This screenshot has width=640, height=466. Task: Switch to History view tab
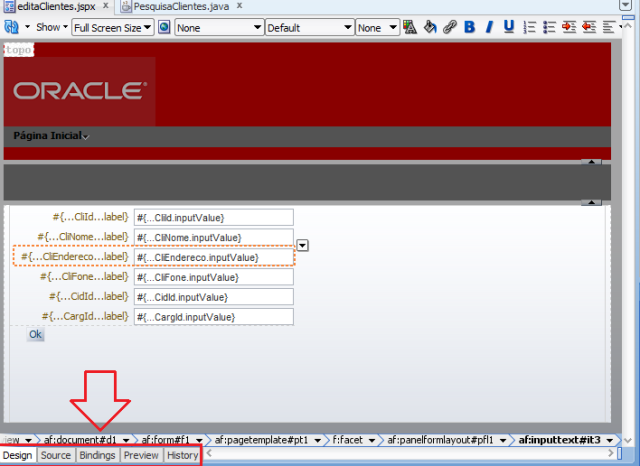[x=182, y=455]
